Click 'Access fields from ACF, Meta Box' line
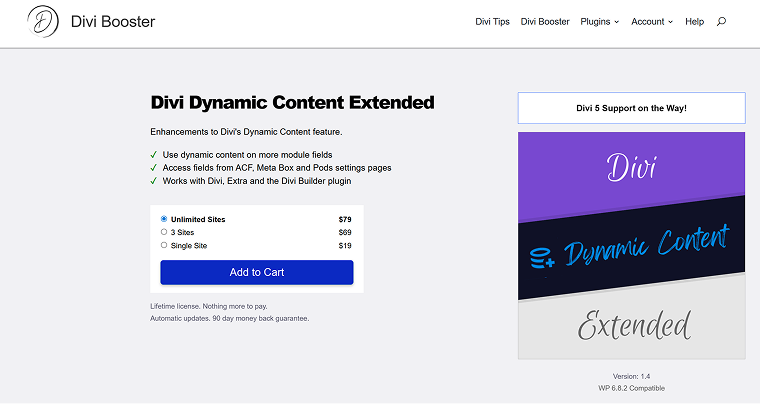 click(x=277, y=168)
